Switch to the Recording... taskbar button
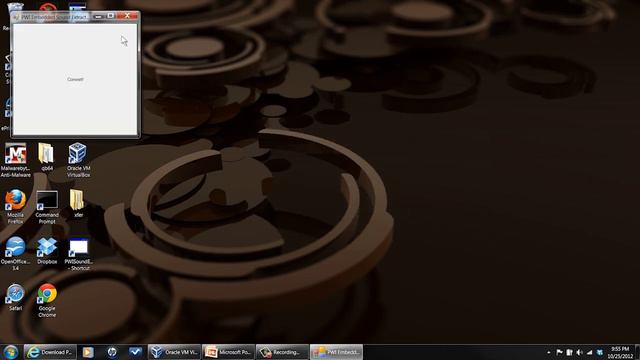Viewport: 640px width, 360px height. [x=282, y=352]
